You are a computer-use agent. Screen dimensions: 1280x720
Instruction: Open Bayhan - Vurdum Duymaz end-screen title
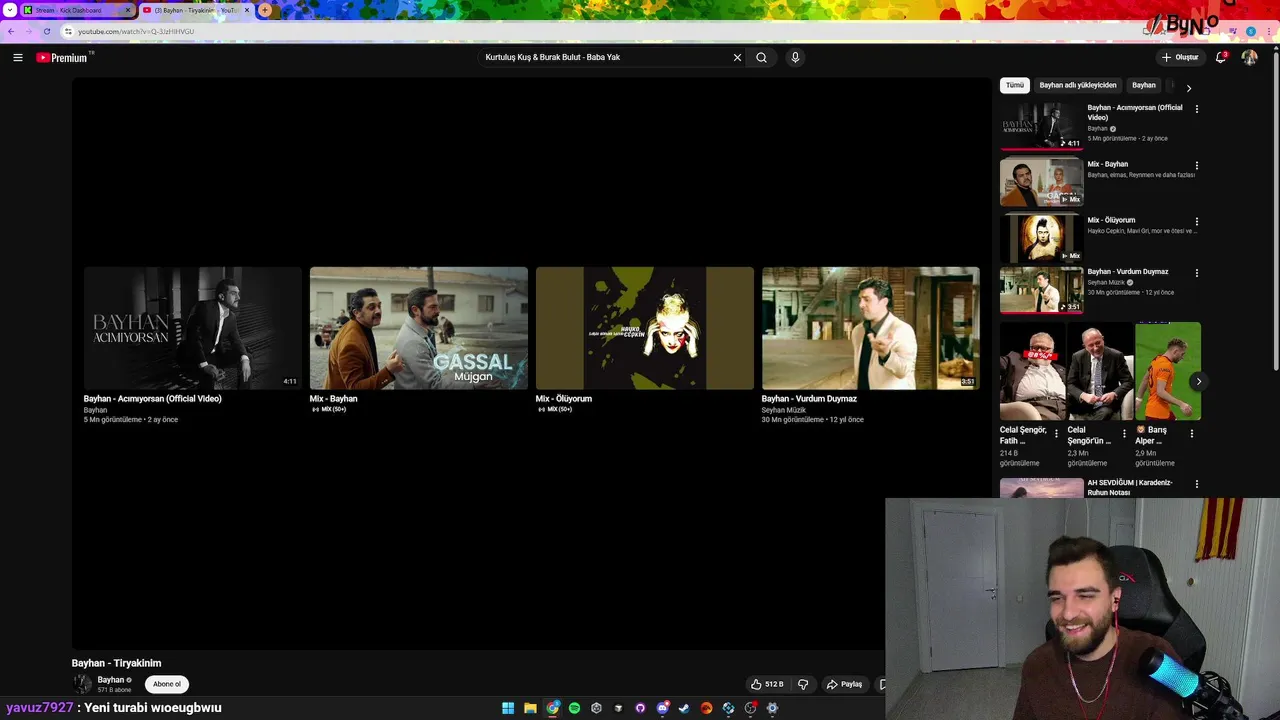[809, 399]
